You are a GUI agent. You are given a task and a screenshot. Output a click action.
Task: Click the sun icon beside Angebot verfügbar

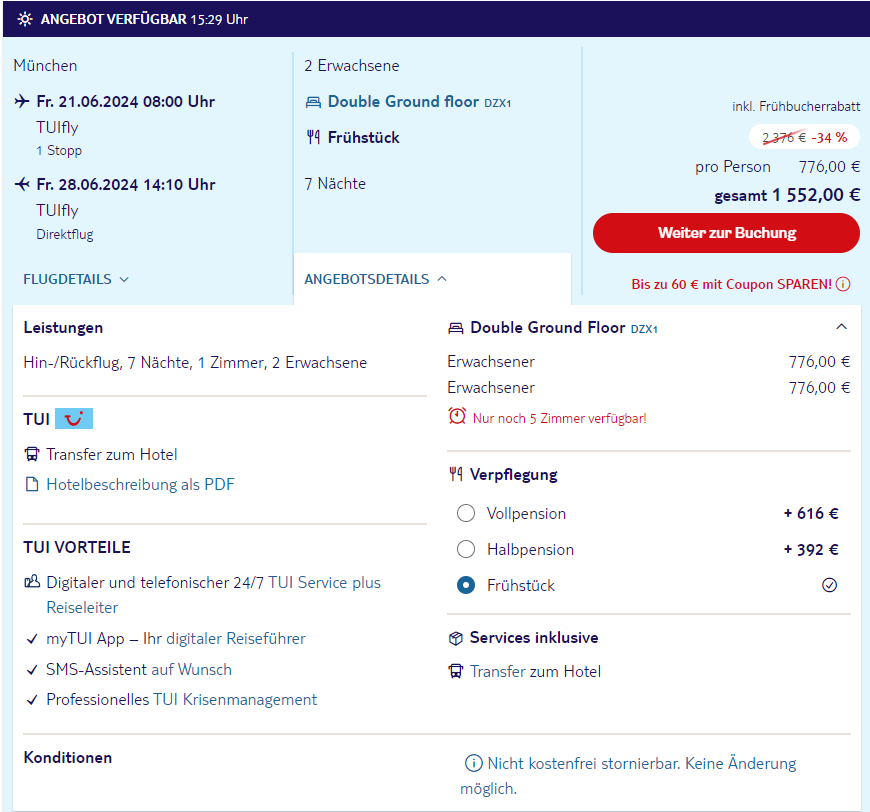click(x=24, y=19)
